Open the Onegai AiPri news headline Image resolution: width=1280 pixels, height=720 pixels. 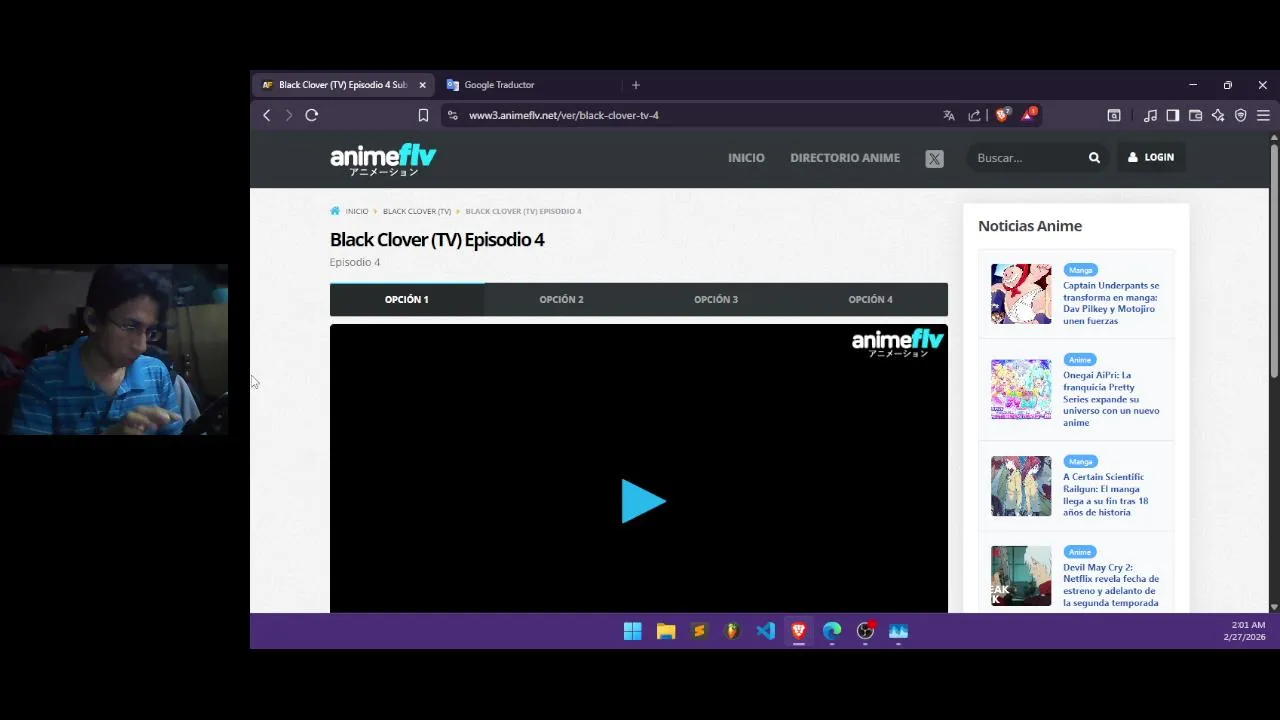tap(1111, 399)
